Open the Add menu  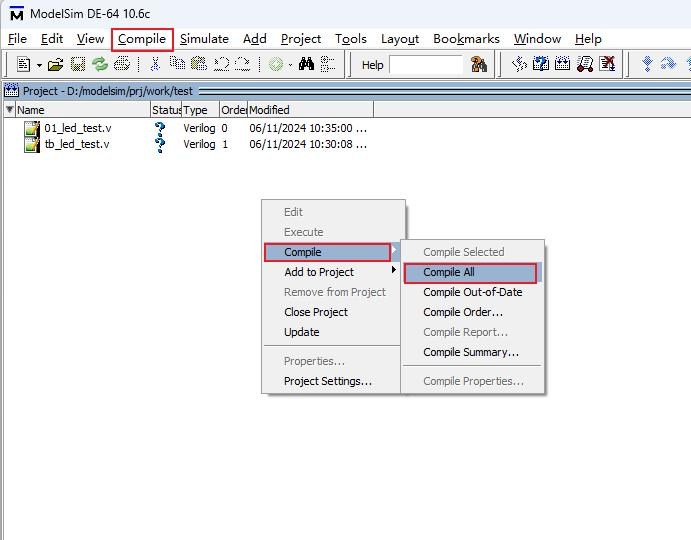(255, 39)
